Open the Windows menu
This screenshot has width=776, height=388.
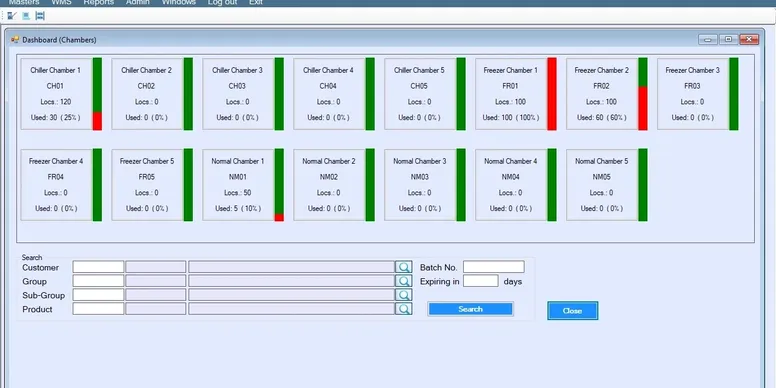click(179, 2)
